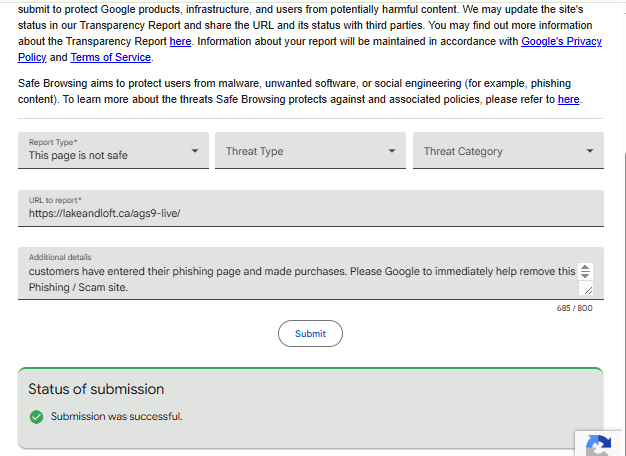The image size is (626, 456).
Task: Open the Report Type dropdown
Action: pyautogui.click(x=113, y=151)
